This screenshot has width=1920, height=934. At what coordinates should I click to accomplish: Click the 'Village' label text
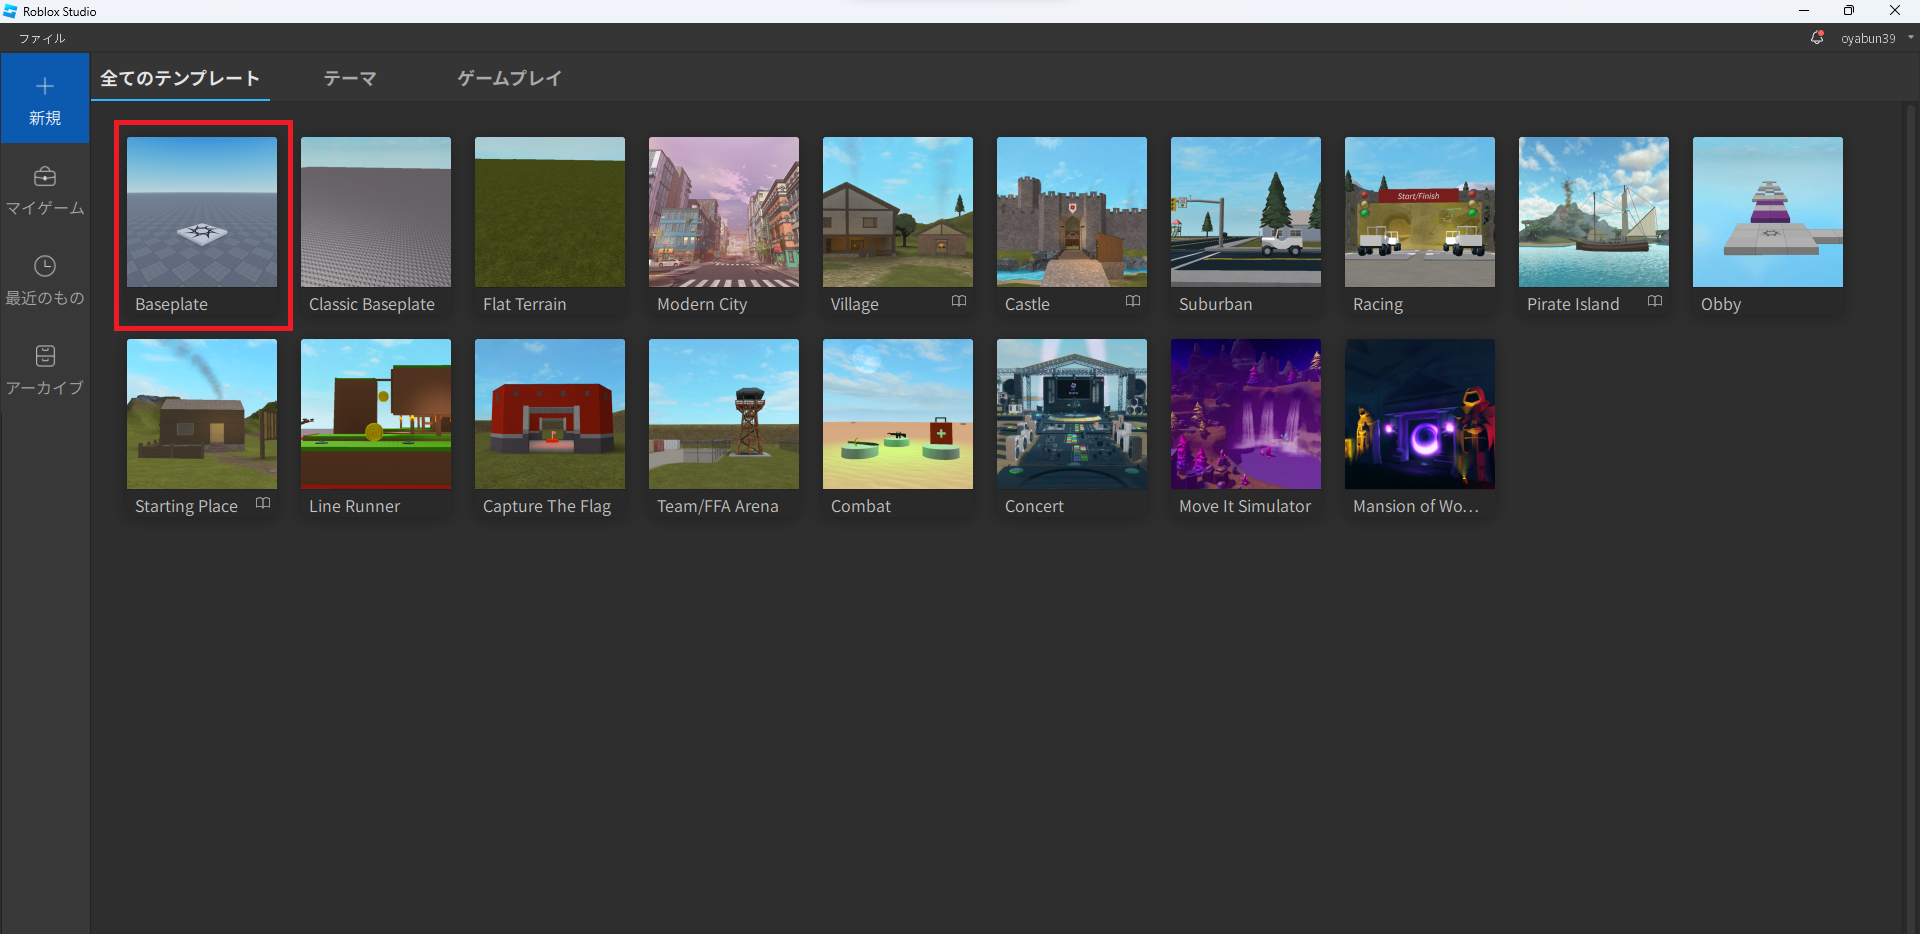pos(855,304)
